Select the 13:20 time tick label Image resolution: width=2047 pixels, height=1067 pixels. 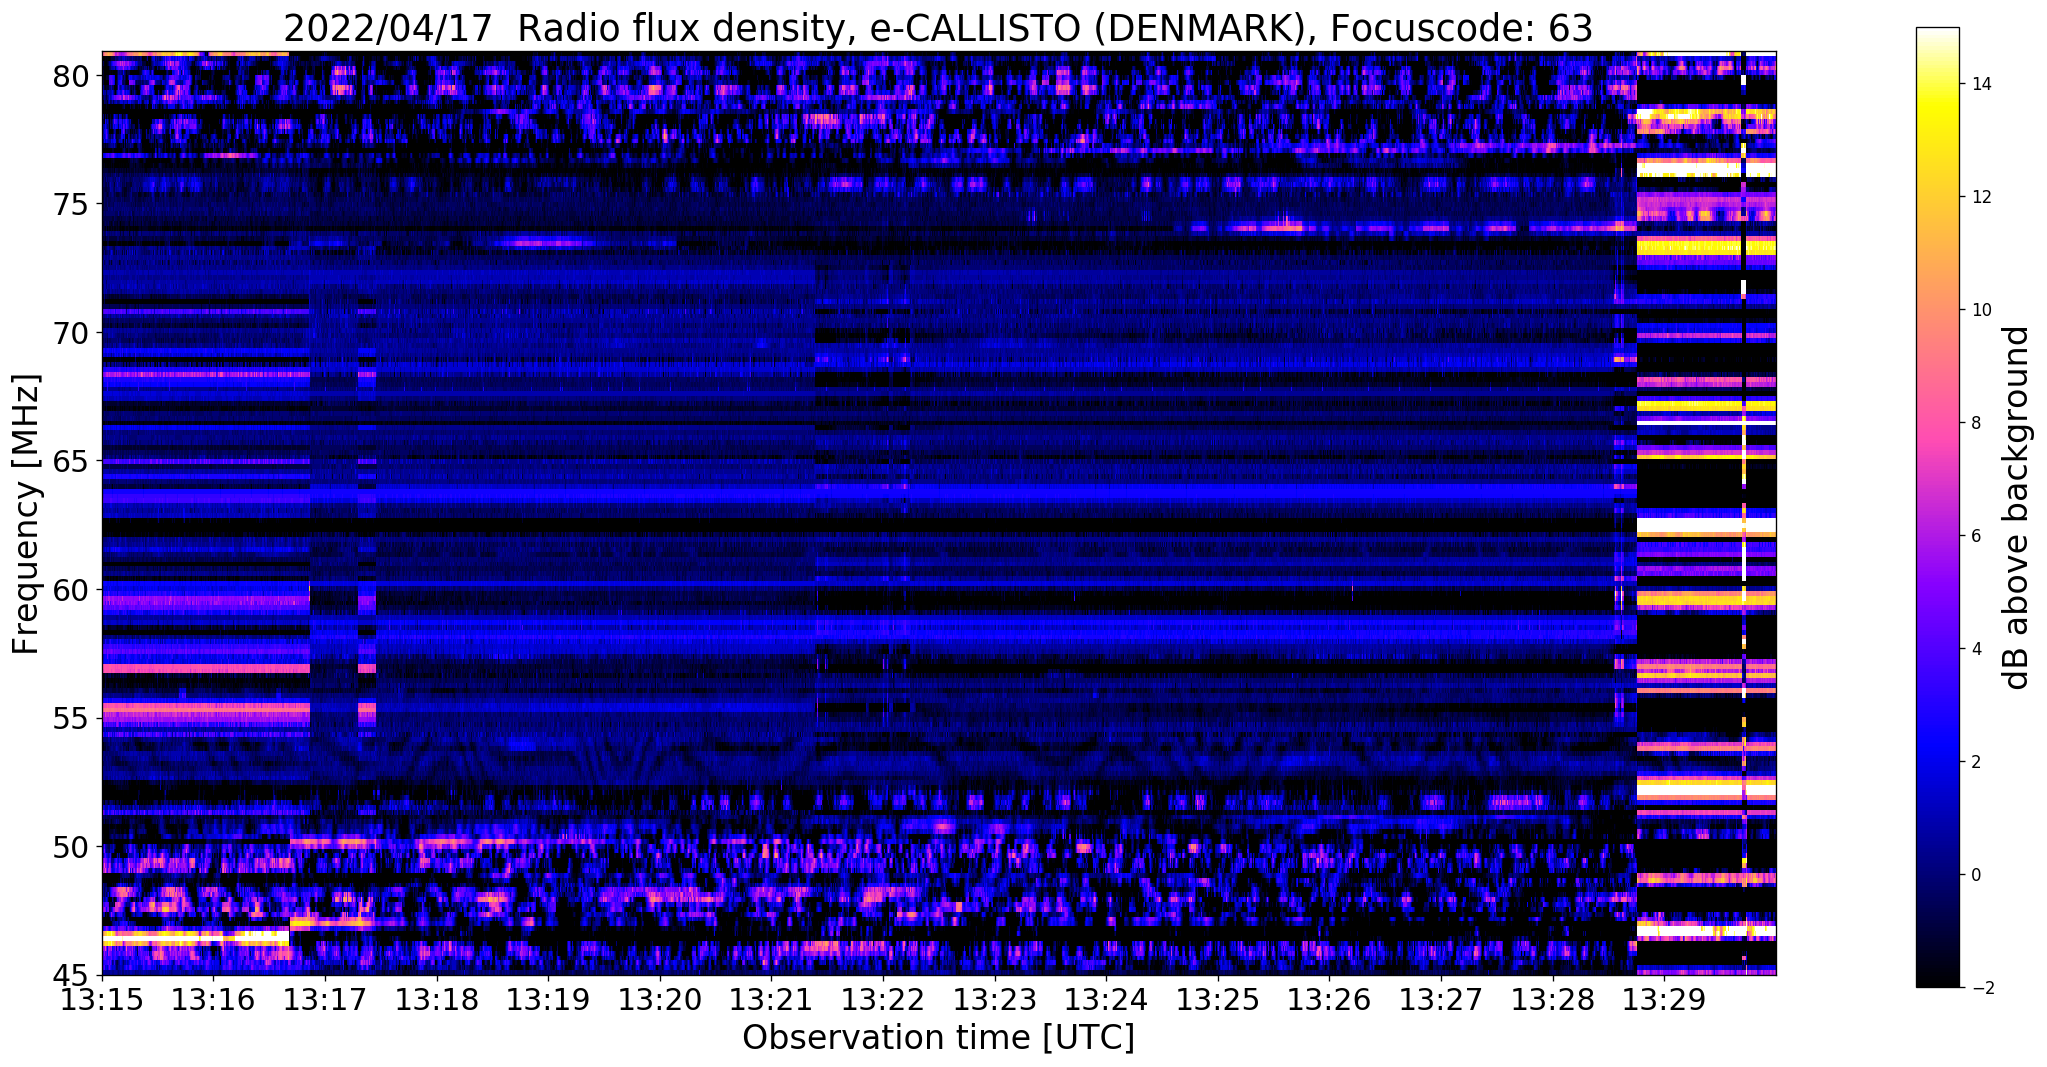pos(660,1000)
